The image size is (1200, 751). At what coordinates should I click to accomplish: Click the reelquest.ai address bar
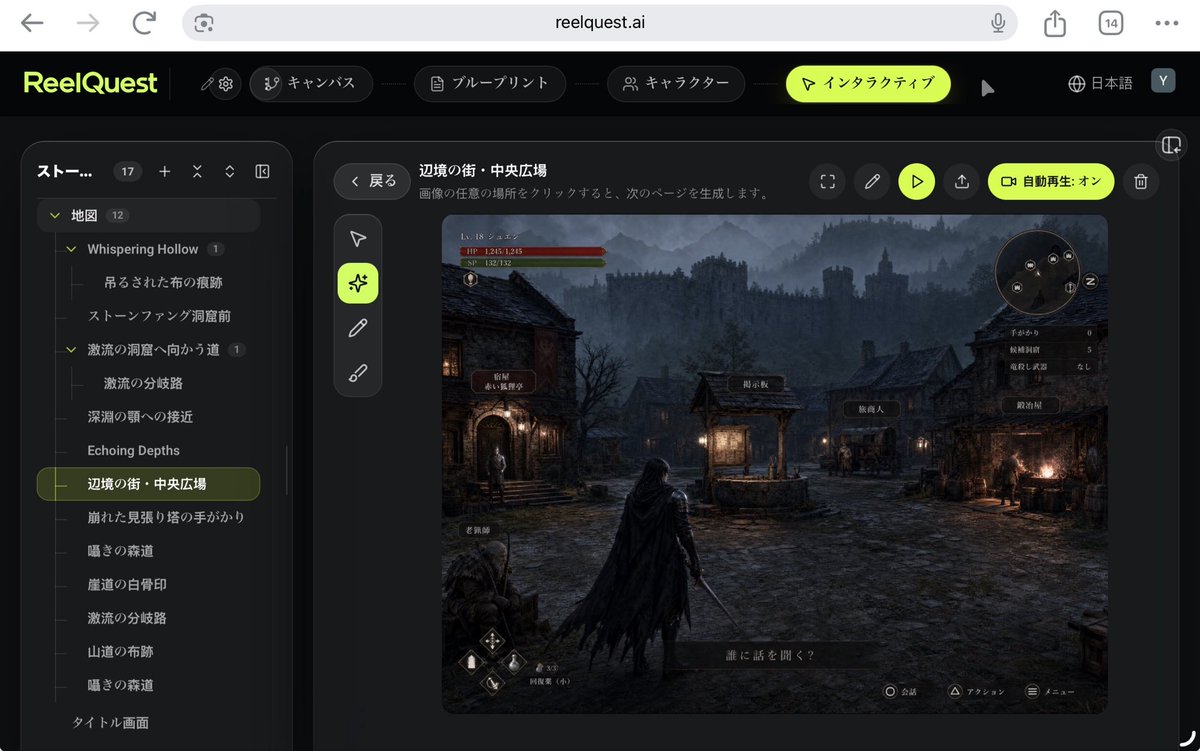(x=600, y=23)
